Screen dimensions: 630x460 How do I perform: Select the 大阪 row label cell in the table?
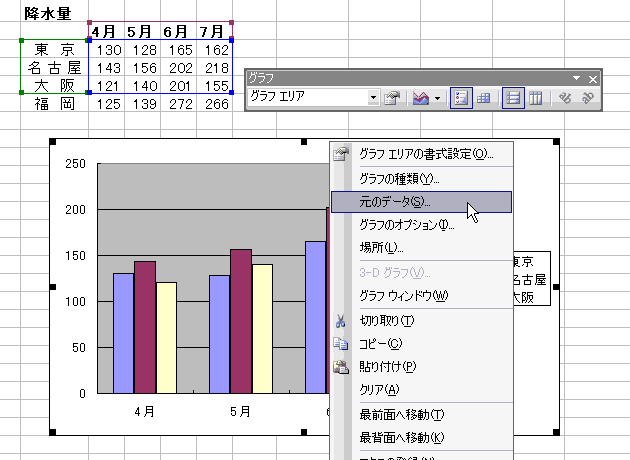pos(54,86)
